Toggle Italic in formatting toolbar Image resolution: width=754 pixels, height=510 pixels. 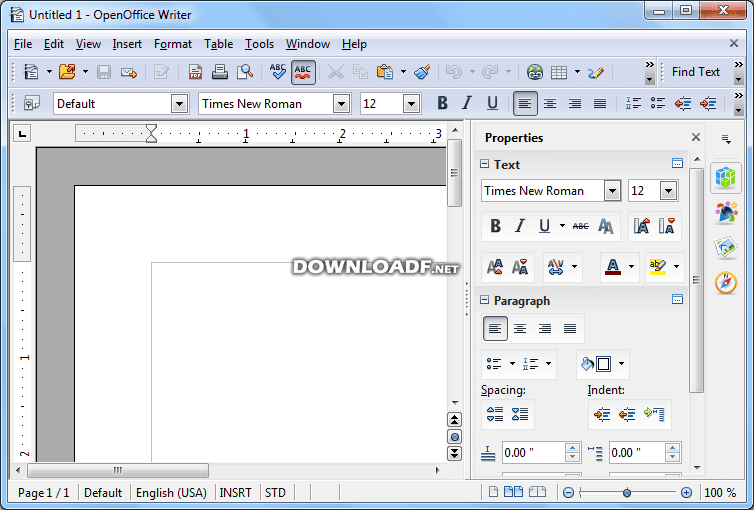point(467,103)
